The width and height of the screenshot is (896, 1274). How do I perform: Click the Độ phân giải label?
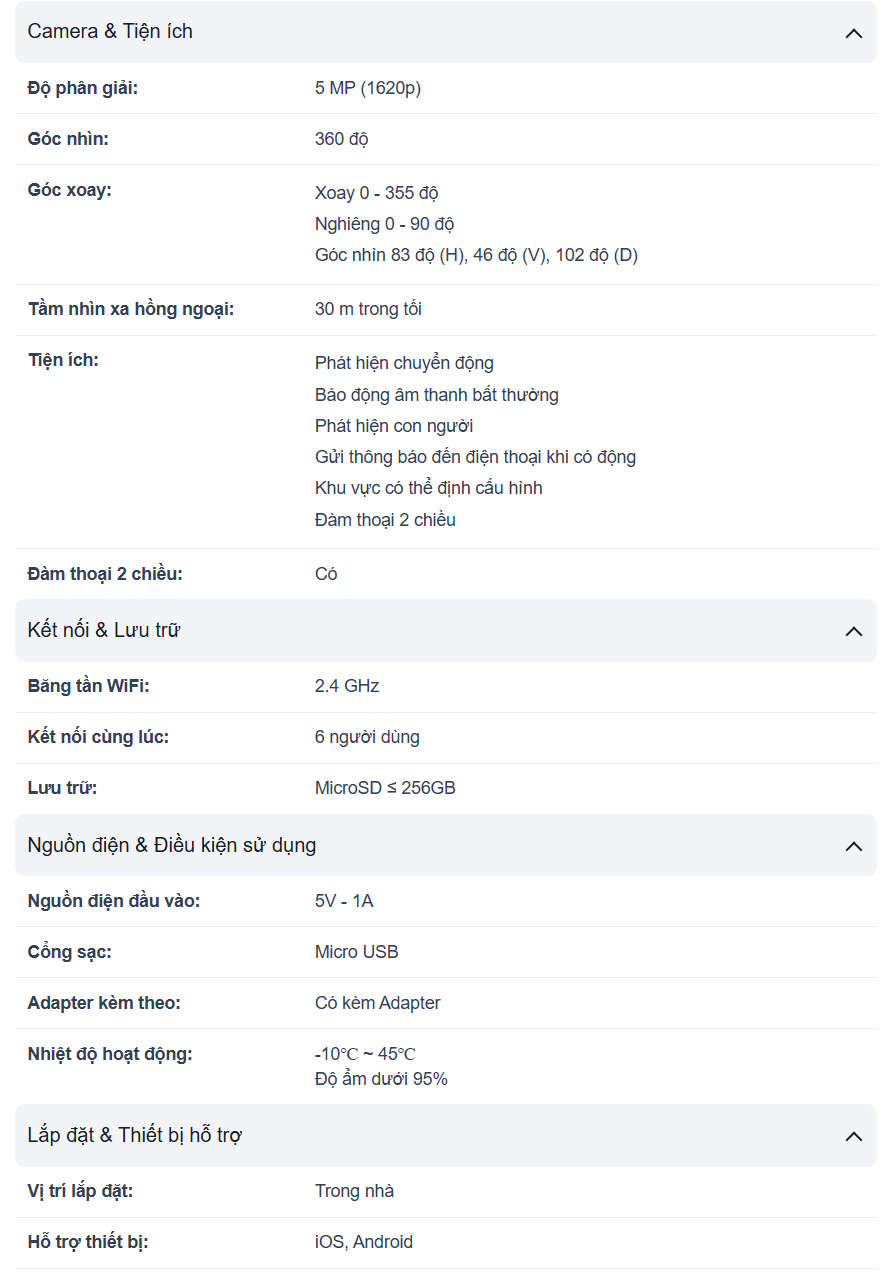click(83, 88)
